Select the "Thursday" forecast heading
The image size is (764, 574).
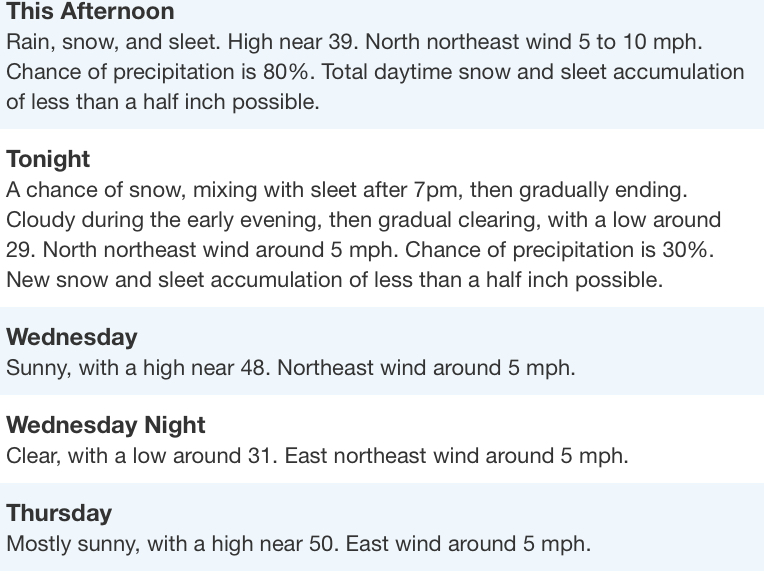tap(59, 513)
